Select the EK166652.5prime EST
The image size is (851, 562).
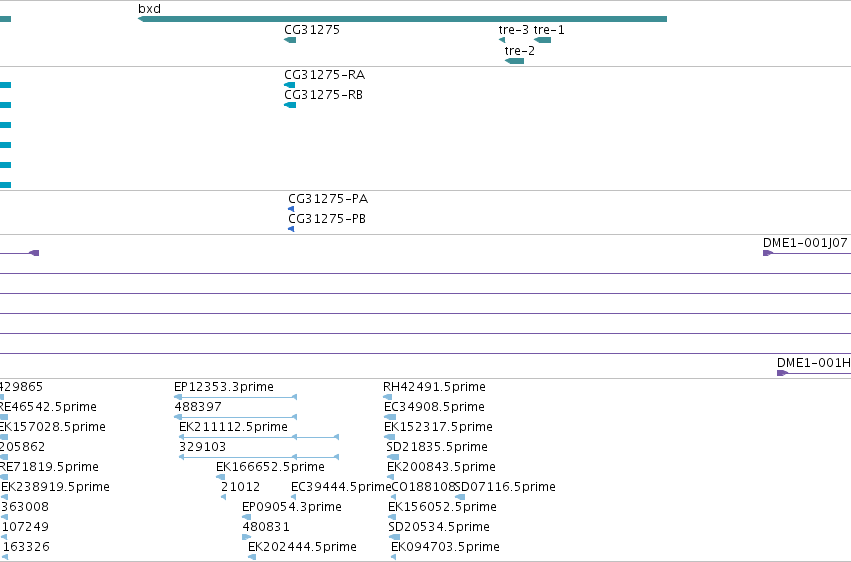coord(220,477)
